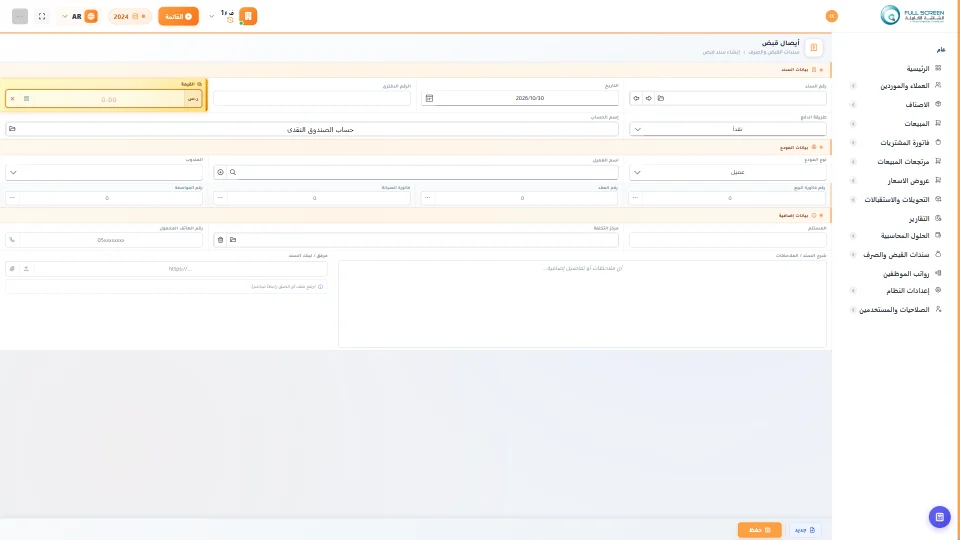Open نوع المودع dropdown showing عميل
The image size is (960, 540).
[728, 172]
